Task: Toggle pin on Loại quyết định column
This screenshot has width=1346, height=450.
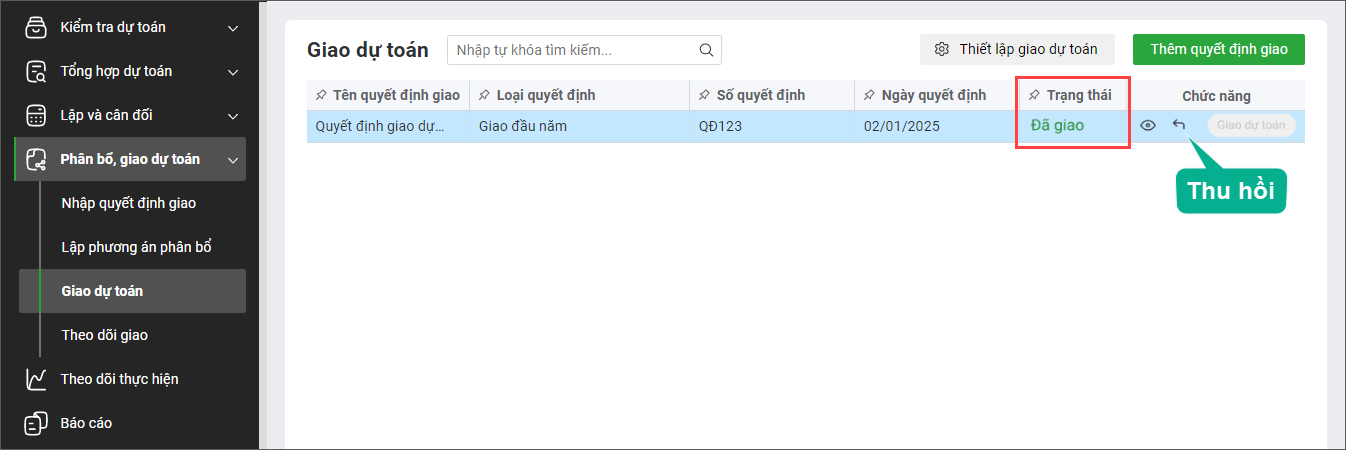Action: click(485, 96)
